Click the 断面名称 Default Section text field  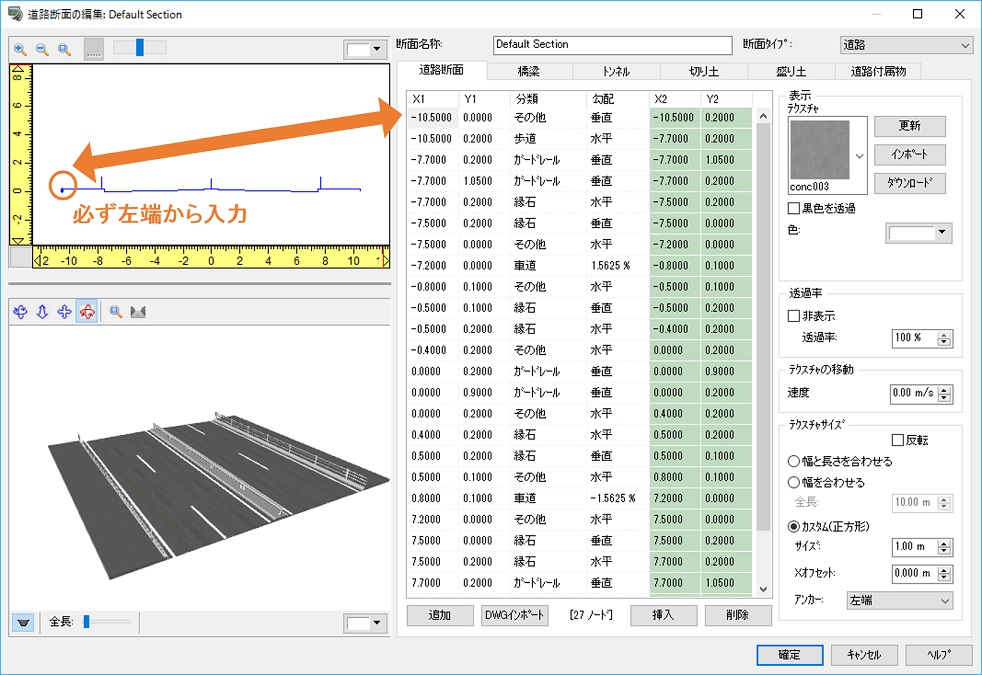[x=613, y=45]
